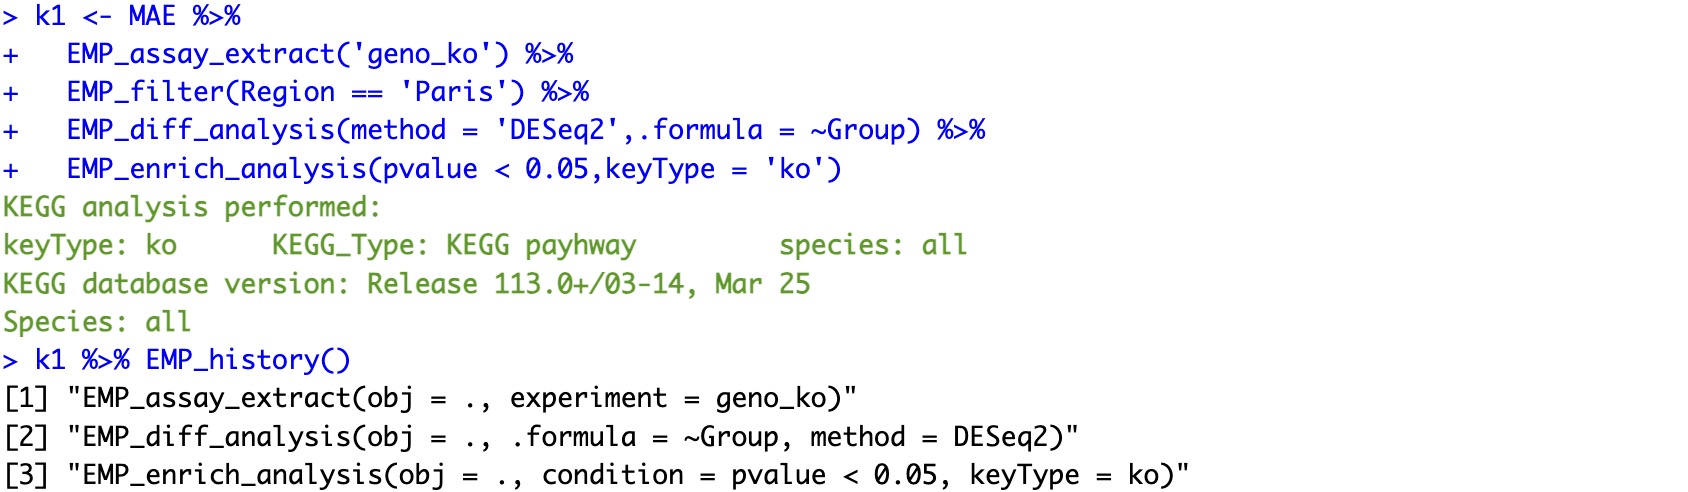The image size is (1688, 492).
Task: Click the 'k1 %>% EMP_history()' command
Action: (192, 360)
